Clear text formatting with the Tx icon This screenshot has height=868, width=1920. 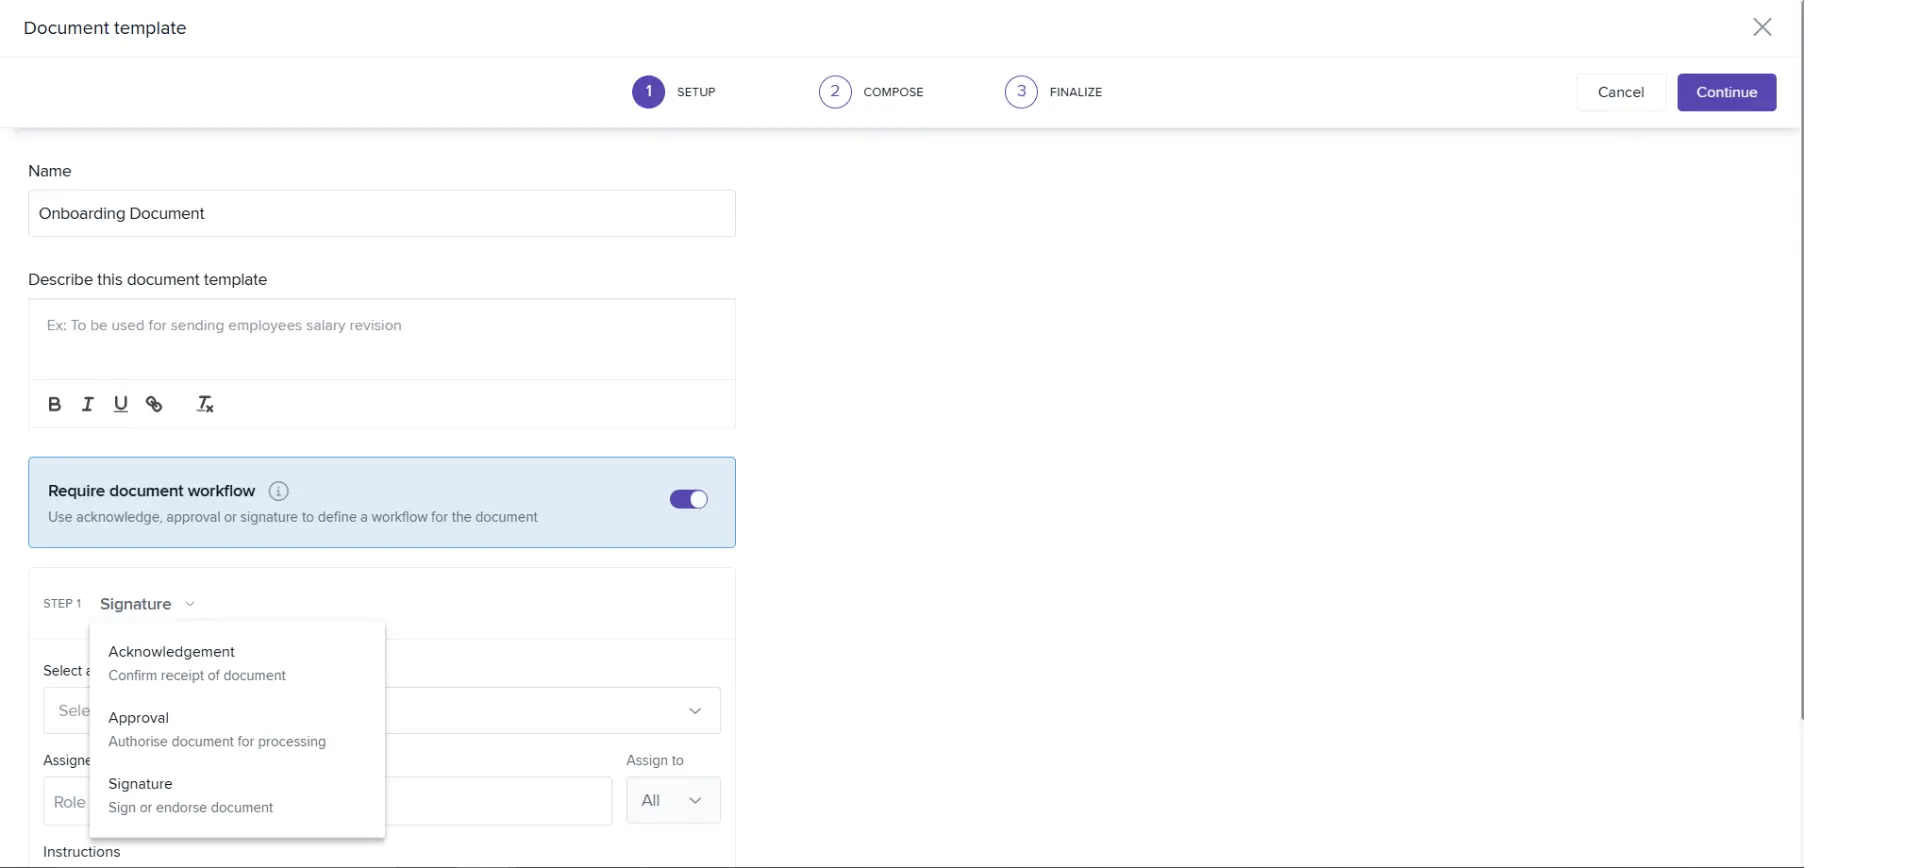(205, 404)
